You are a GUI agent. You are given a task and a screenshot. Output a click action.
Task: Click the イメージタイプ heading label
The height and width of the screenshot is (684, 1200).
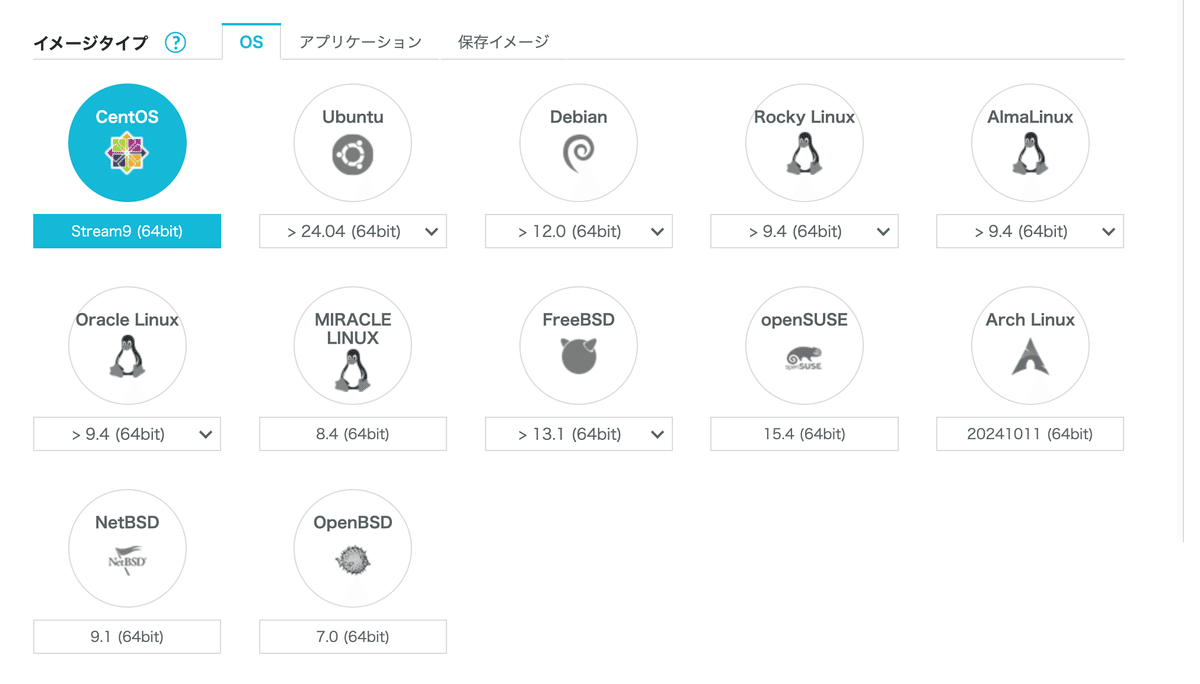[90, 43]
